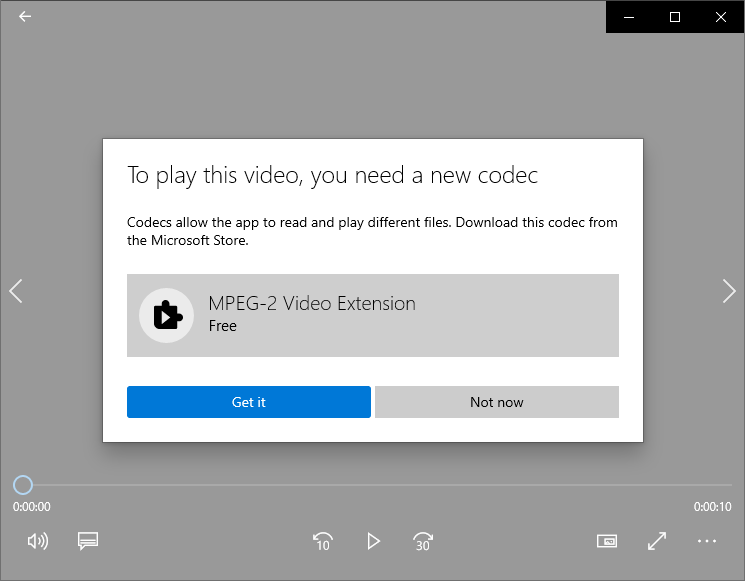Maximize the player window
Viewport: 745px width, 581px height.
[x=675, y=17]
